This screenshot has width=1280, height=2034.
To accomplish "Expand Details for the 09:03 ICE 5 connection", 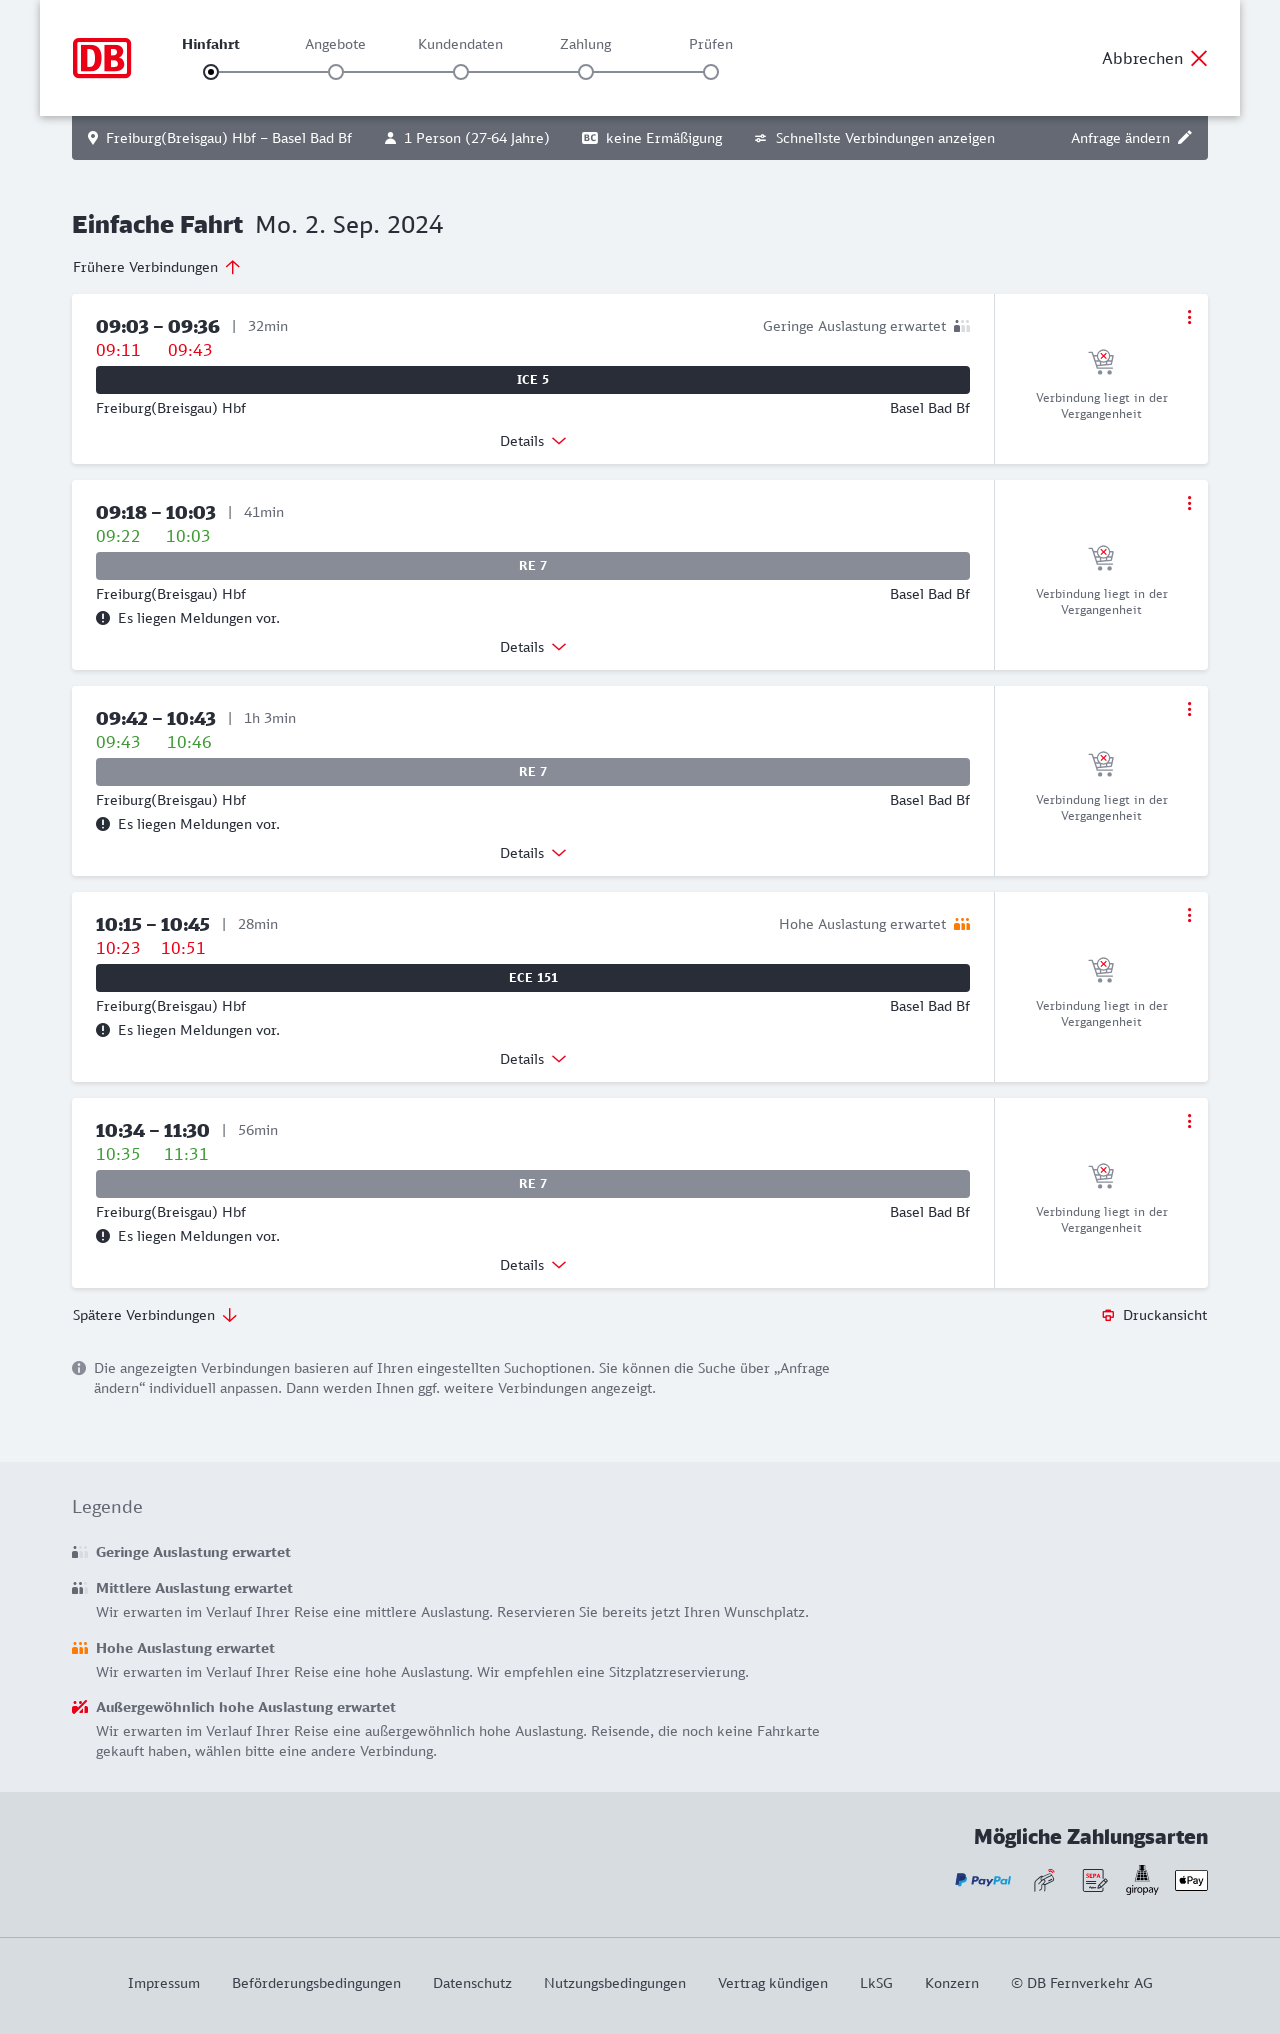I will point(533,441).
